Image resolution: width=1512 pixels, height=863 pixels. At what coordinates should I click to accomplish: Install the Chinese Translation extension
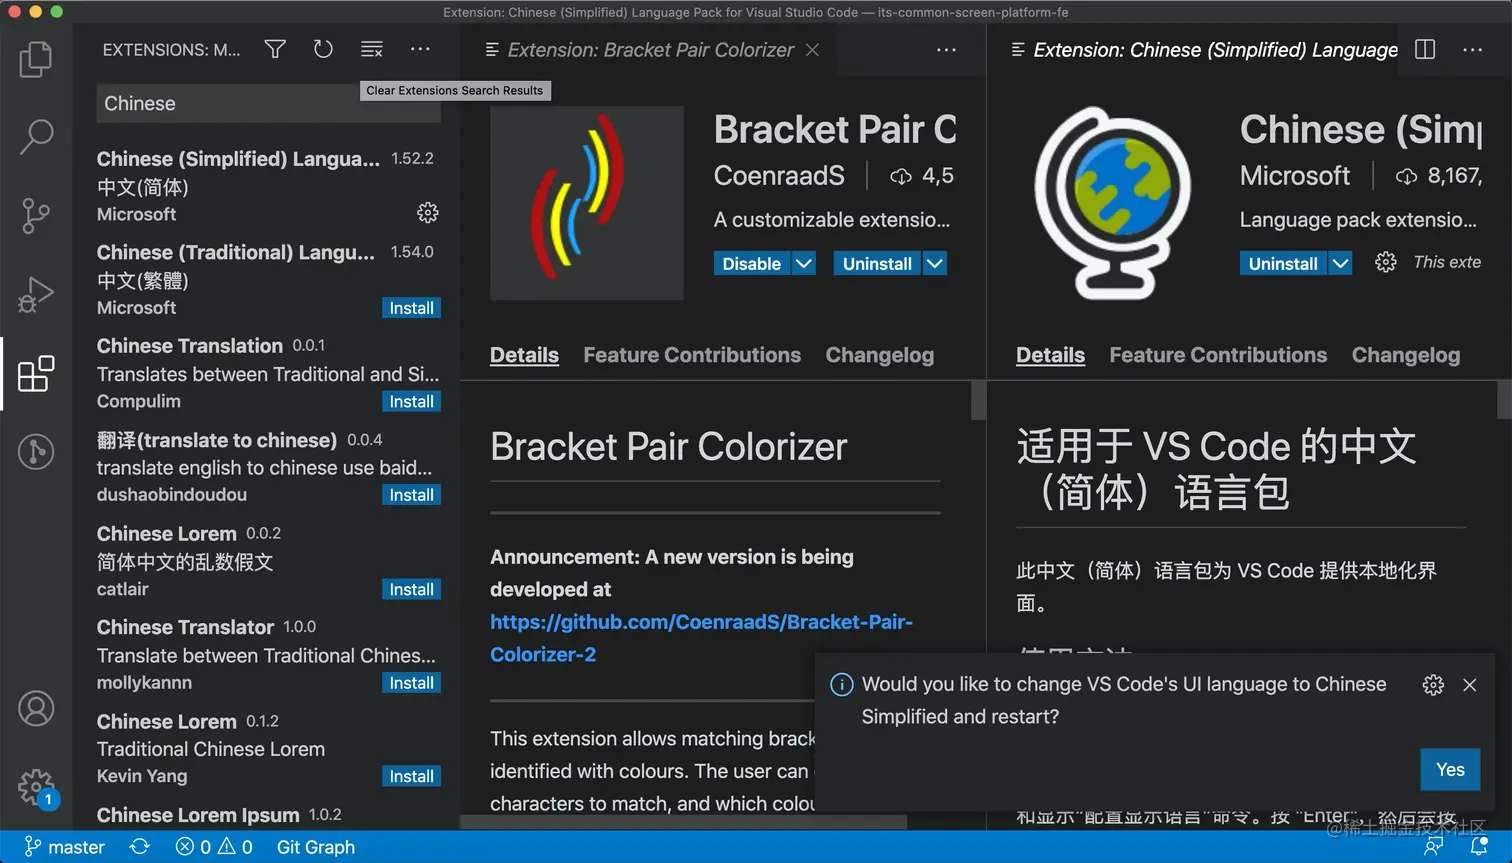click(x=411, y=401)
